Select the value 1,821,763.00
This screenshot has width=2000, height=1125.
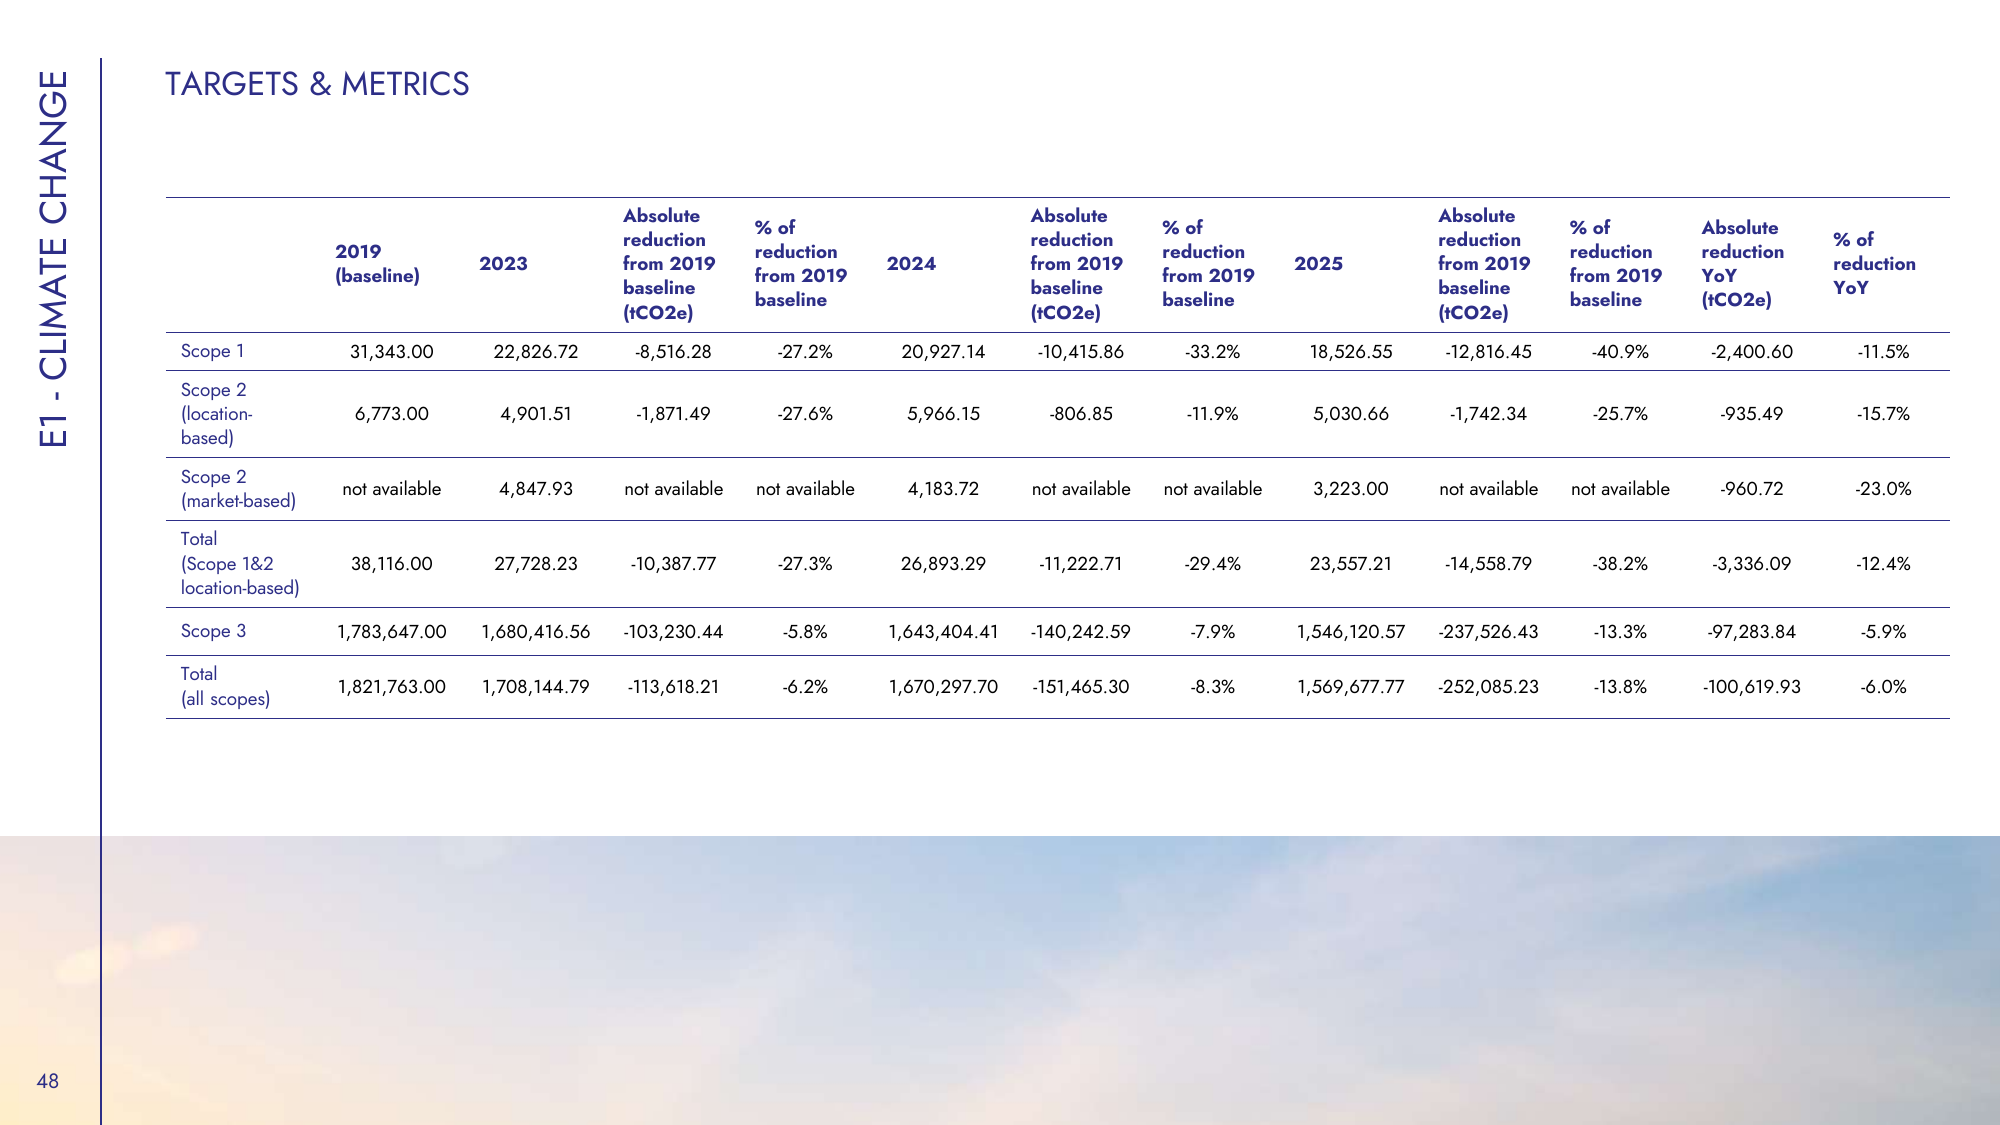tap(392, 687)
